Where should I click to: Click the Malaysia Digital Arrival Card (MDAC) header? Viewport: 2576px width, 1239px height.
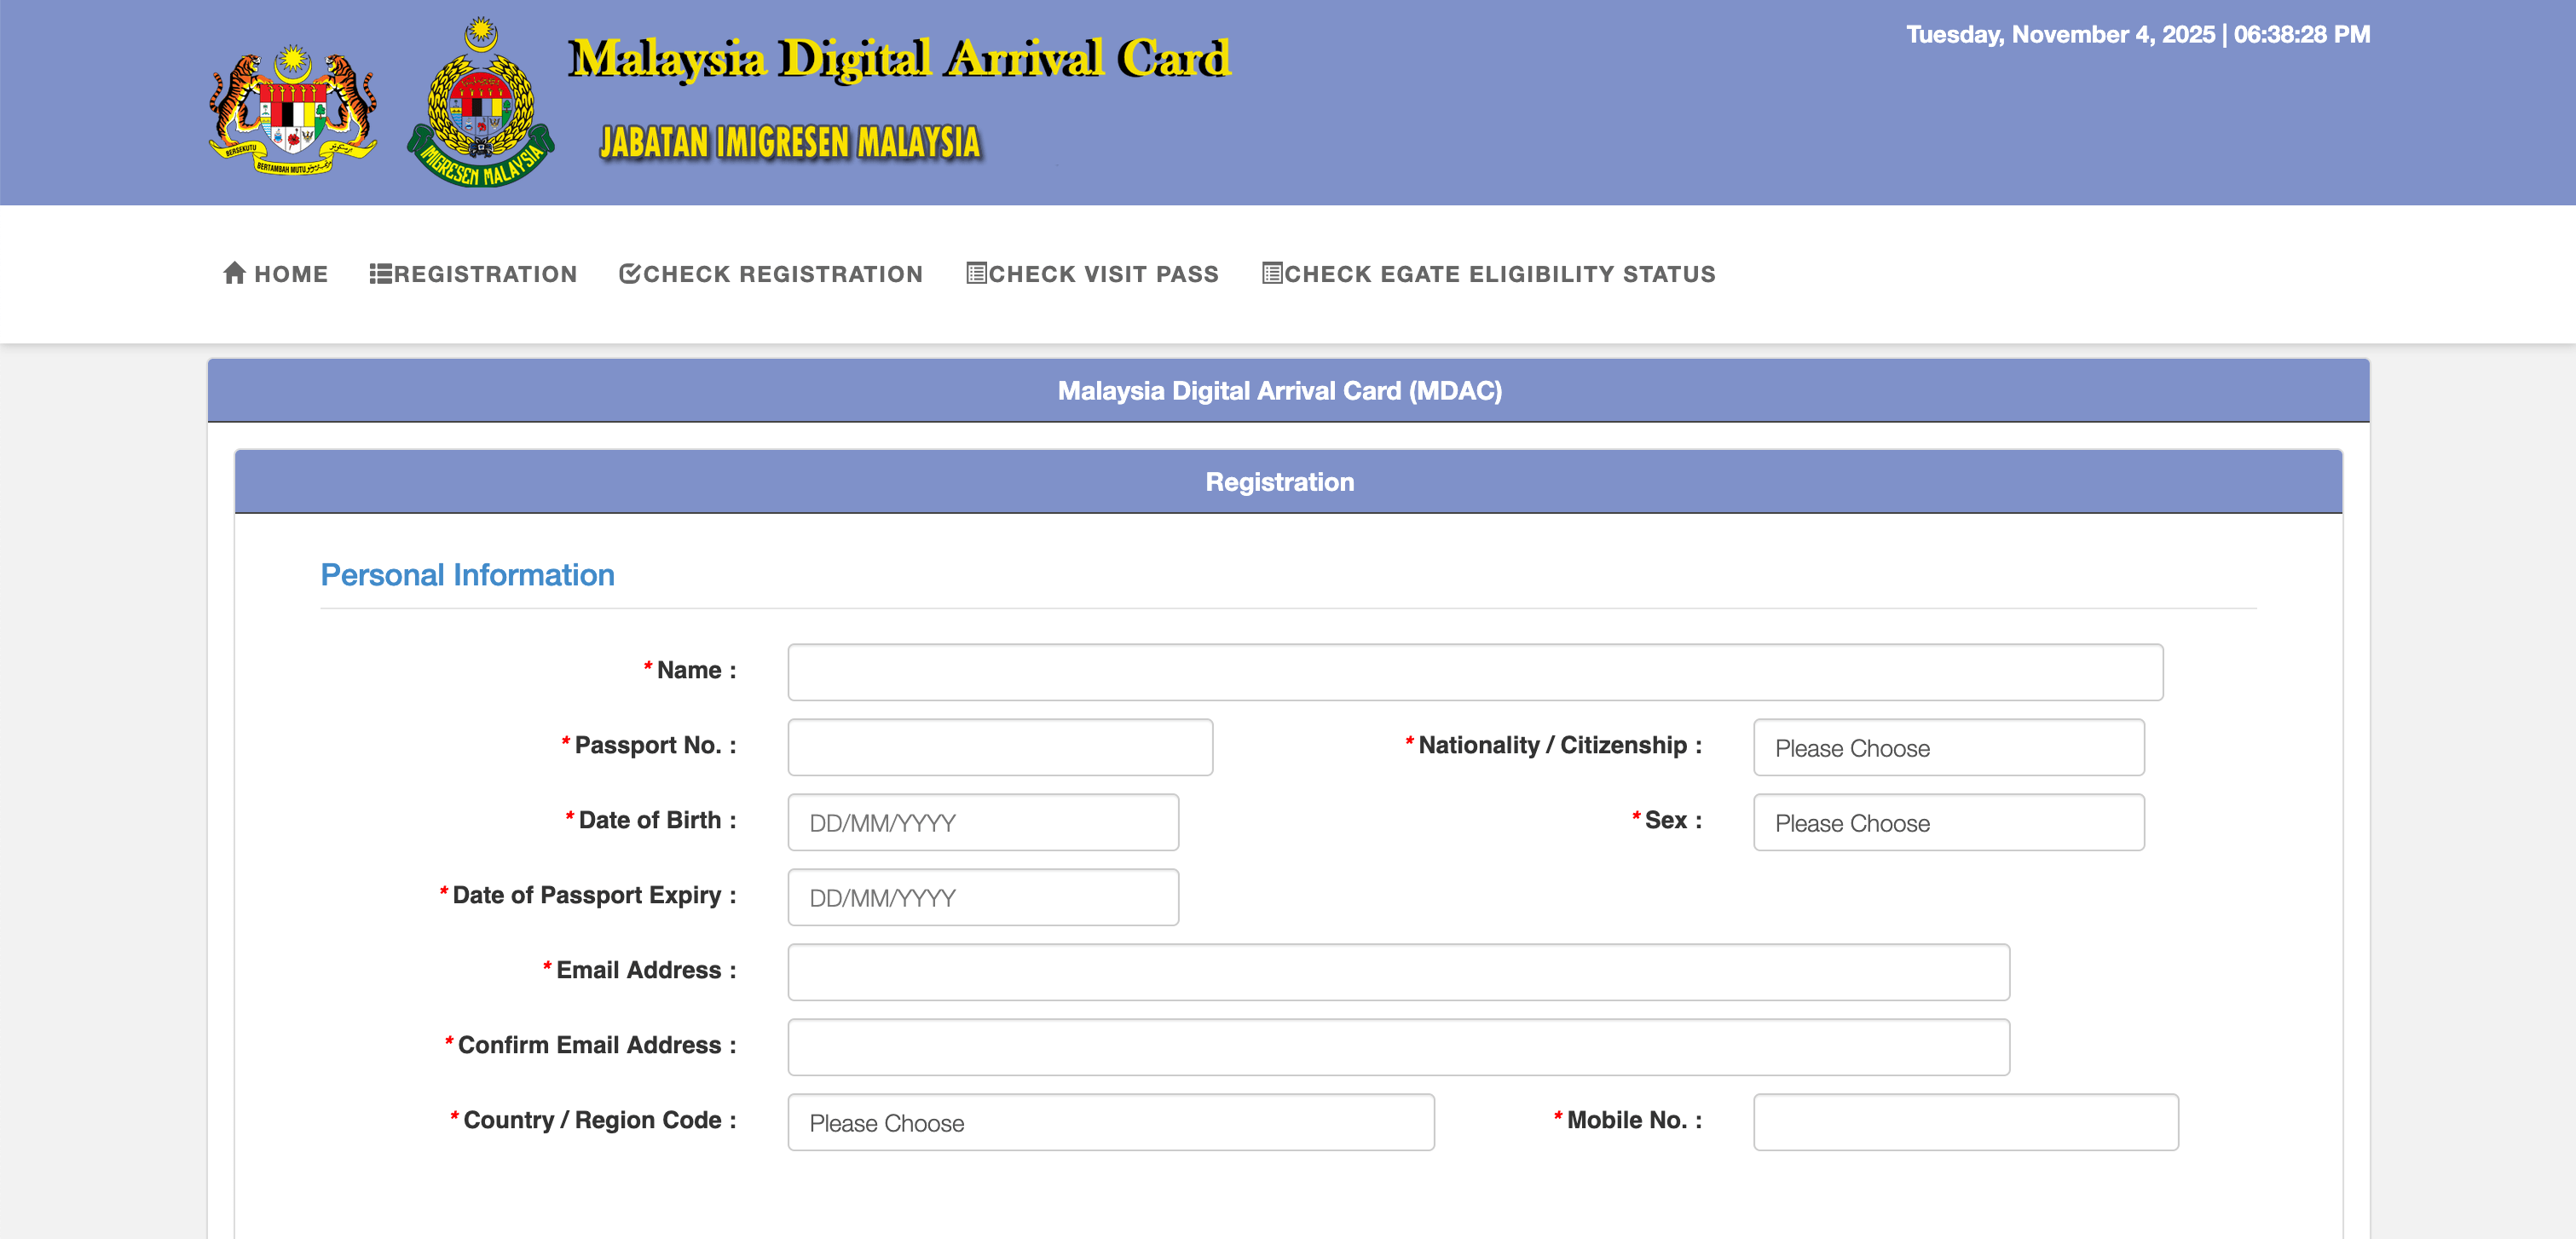click(x=1288, y=391)
